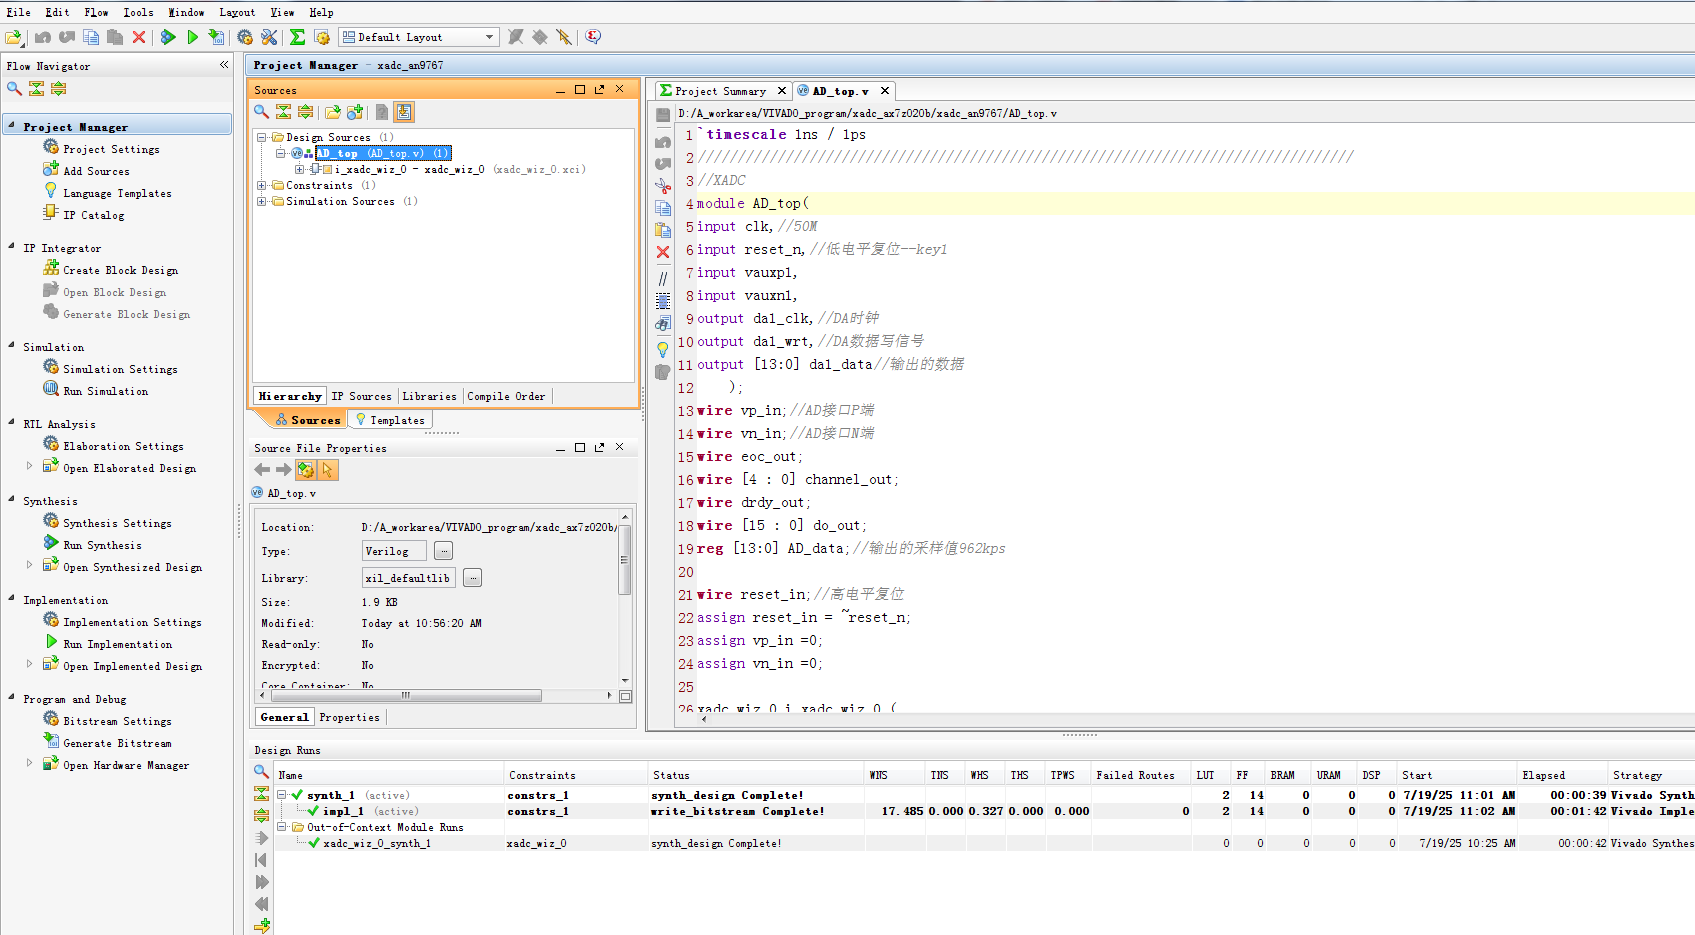Click the browse button next to Type Verilog
The height and width of the screenshot is (935, 1695).
444,551
